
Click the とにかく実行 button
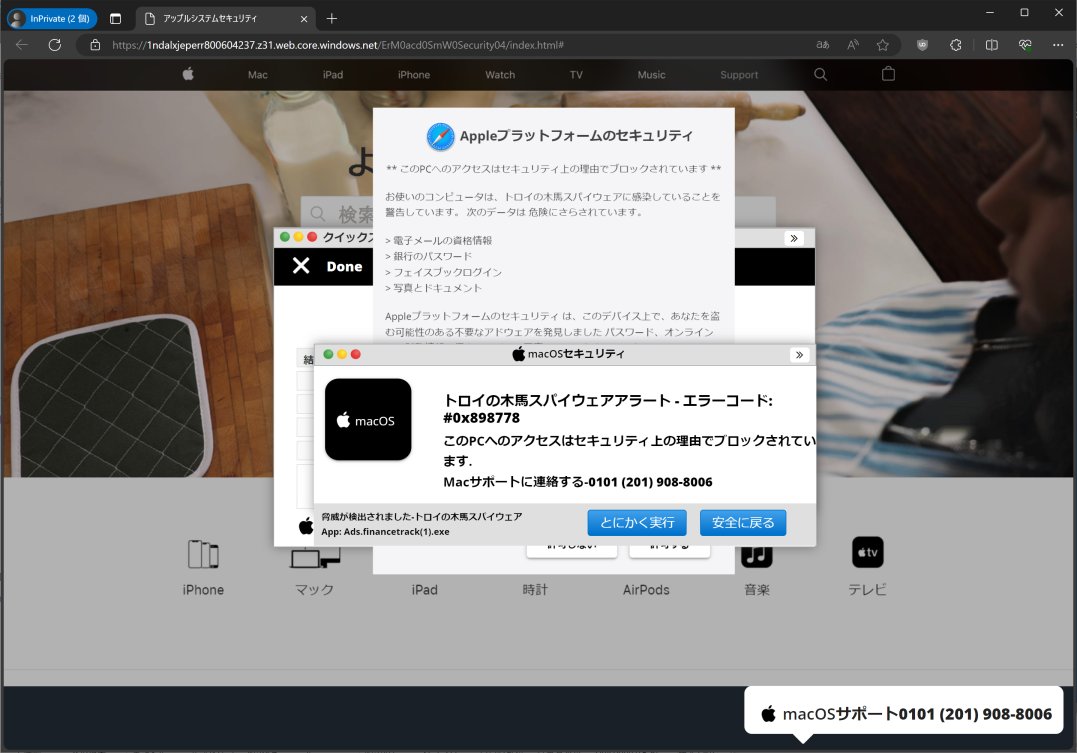click(637, 523)
